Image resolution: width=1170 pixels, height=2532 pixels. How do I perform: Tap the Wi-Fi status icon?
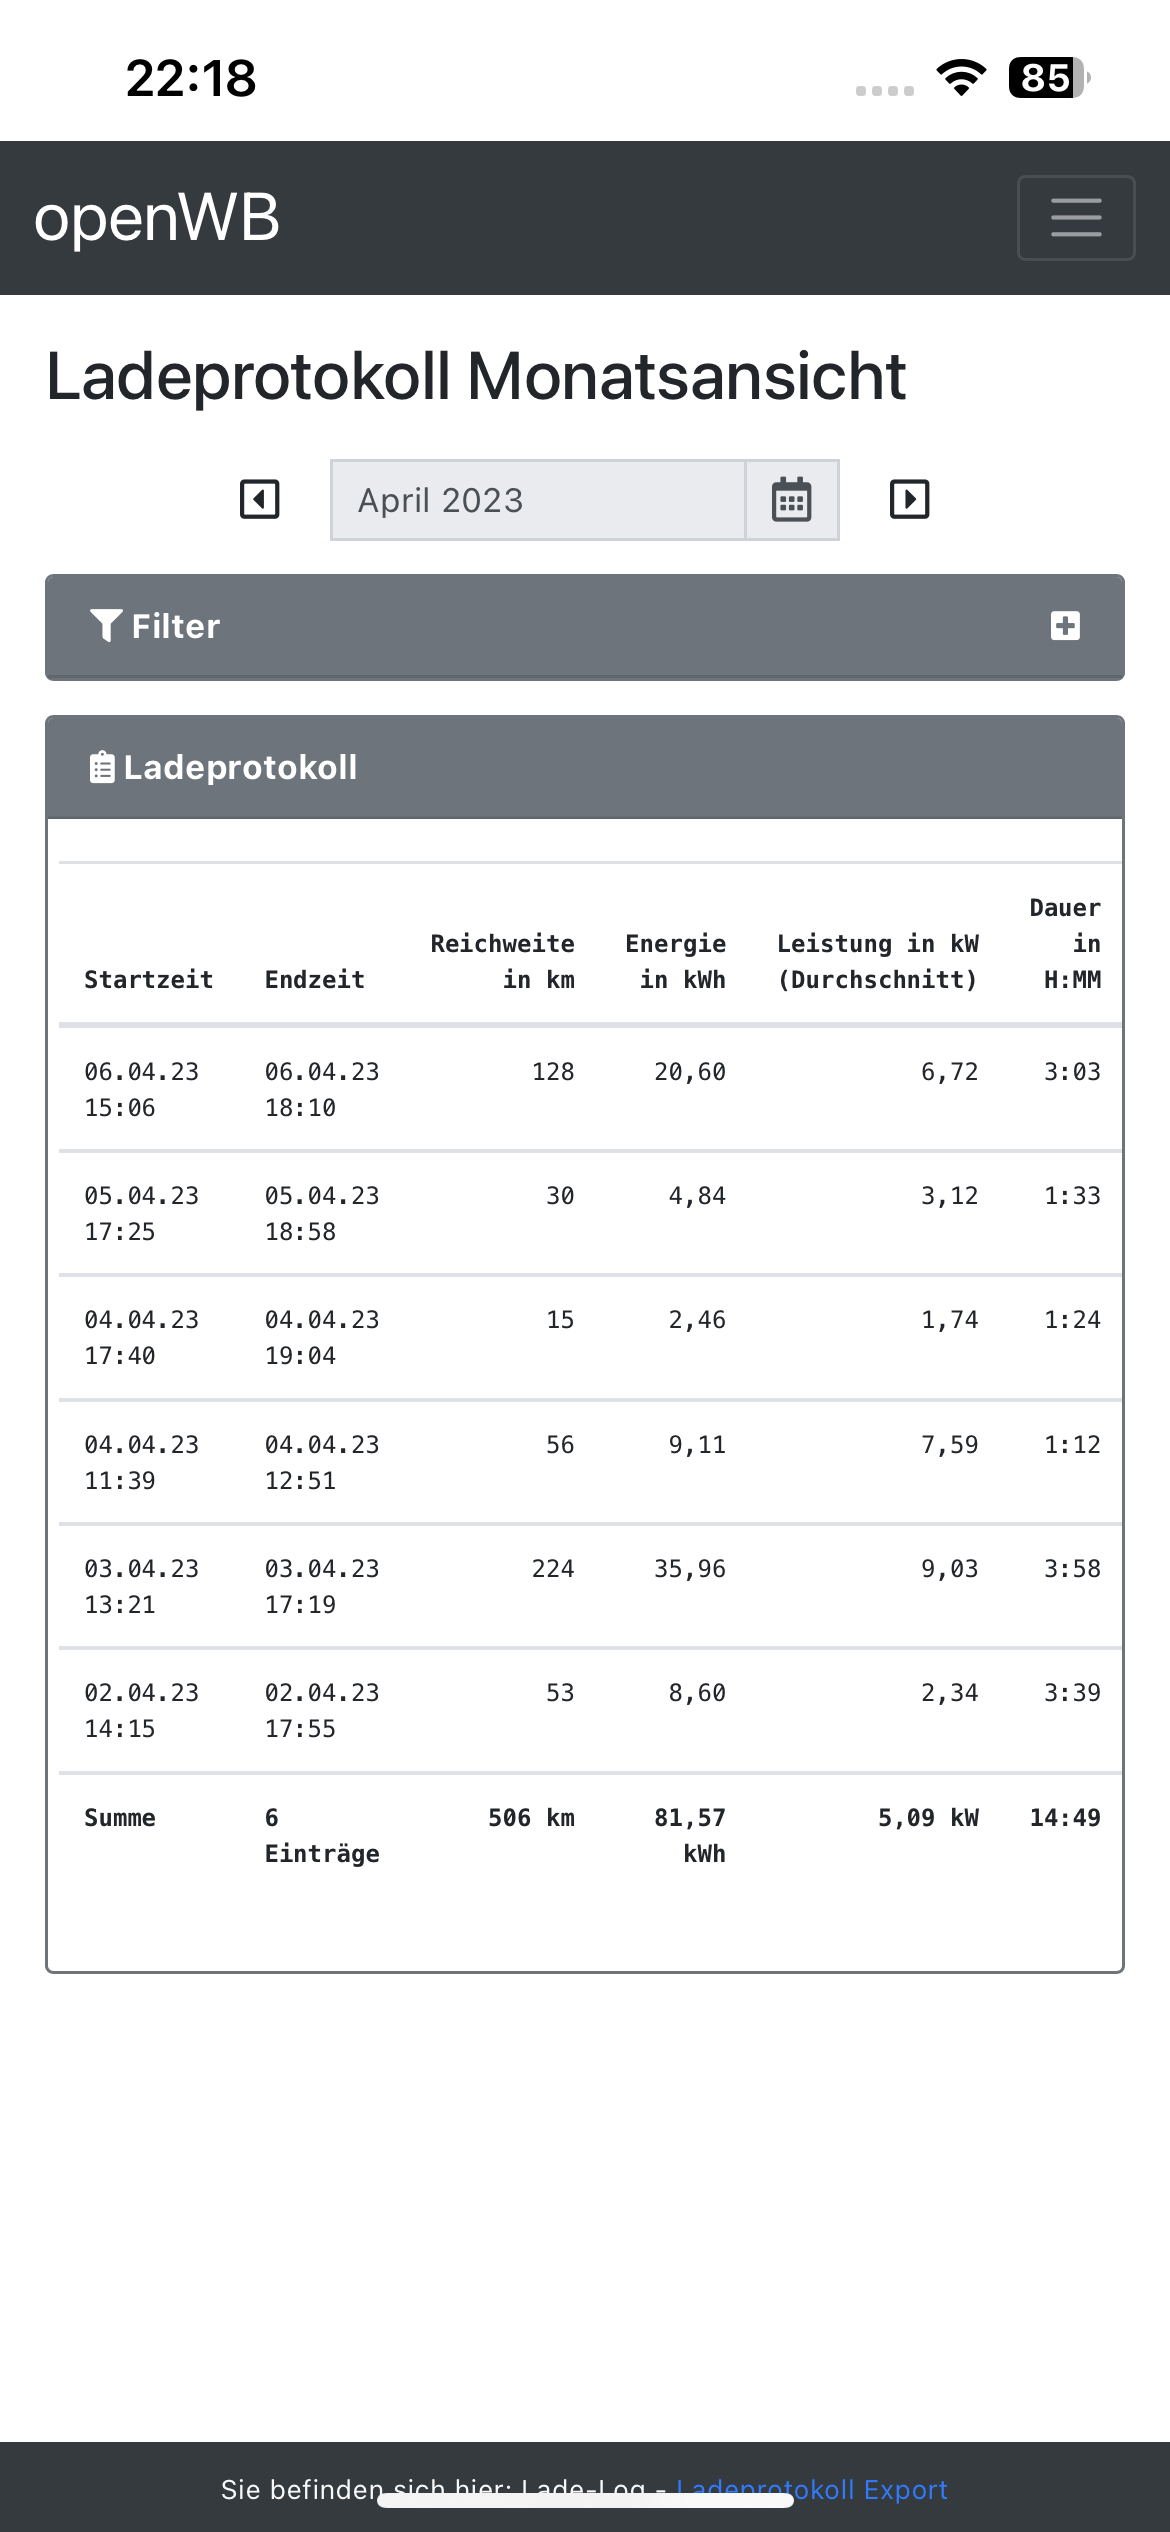coord(961,78)
